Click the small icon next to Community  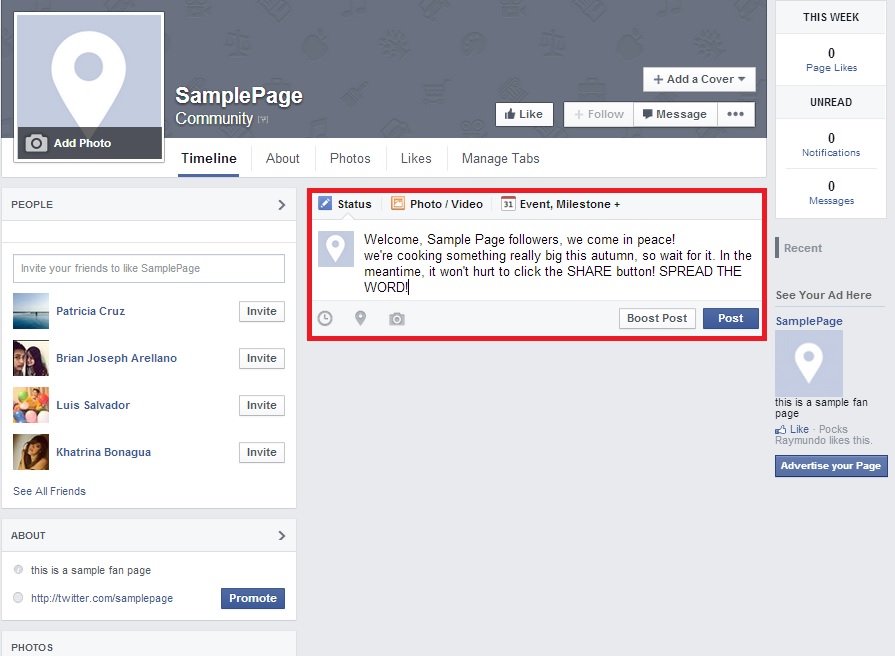[x=263, y=119]
